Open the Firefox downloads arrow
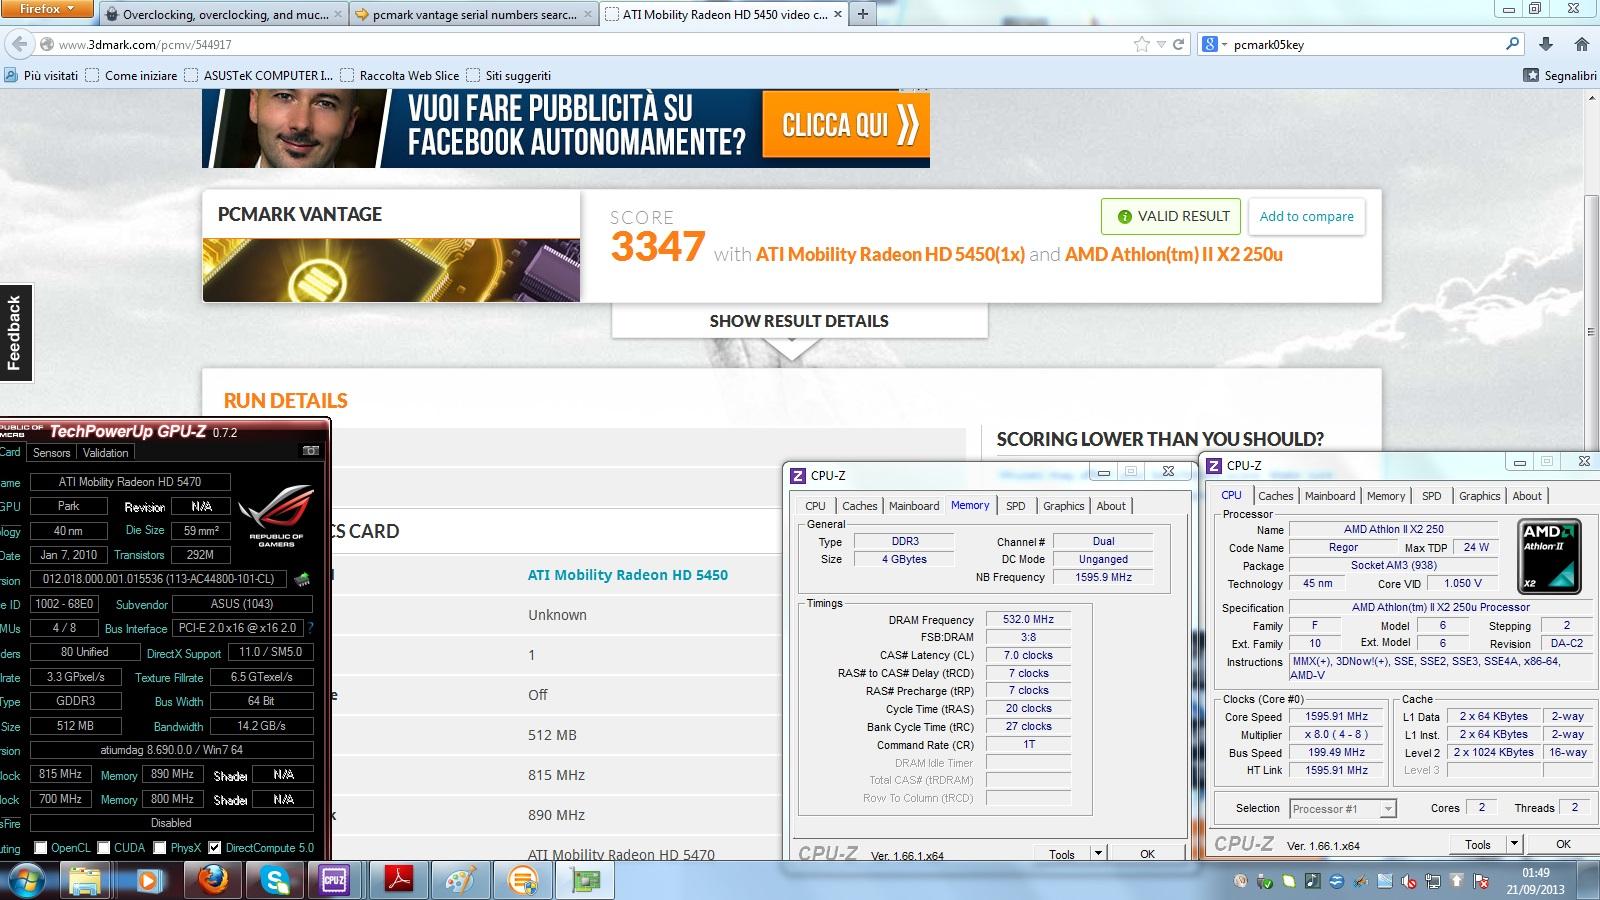 (x=1546, y=44)
